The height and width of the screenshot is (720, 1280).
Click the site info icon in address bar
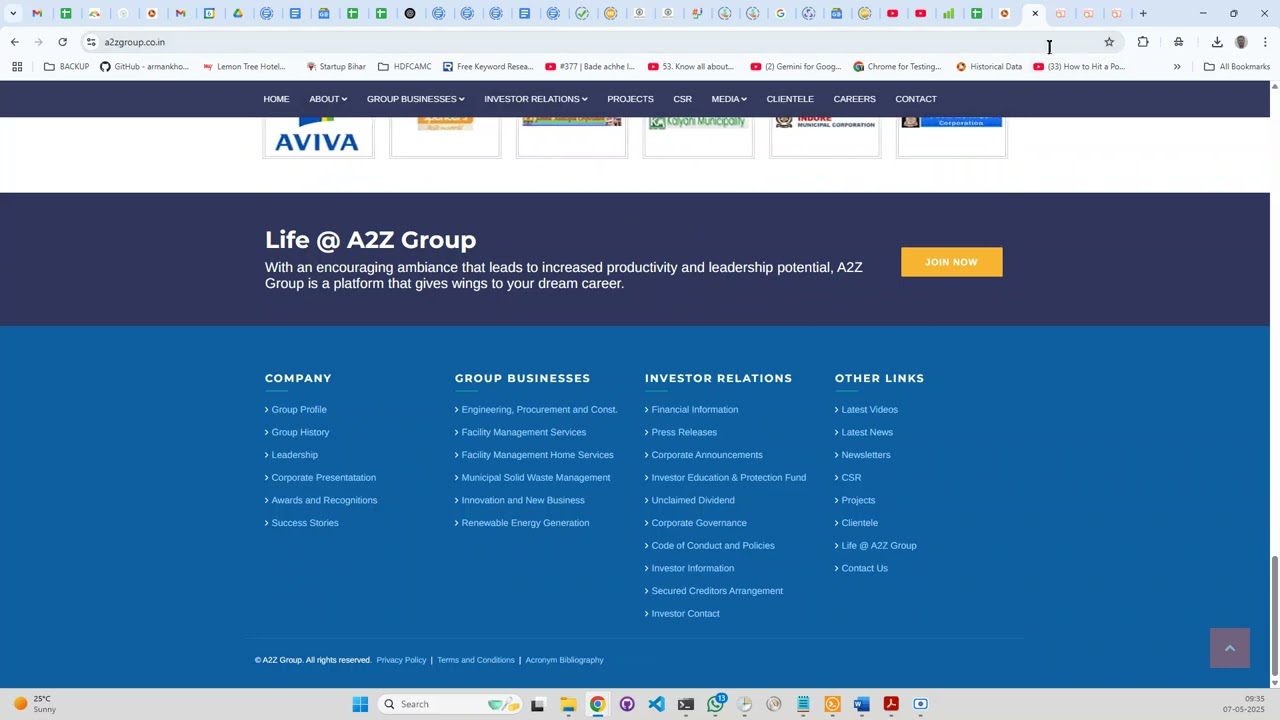pyautogui.click(x=91, y=42)
